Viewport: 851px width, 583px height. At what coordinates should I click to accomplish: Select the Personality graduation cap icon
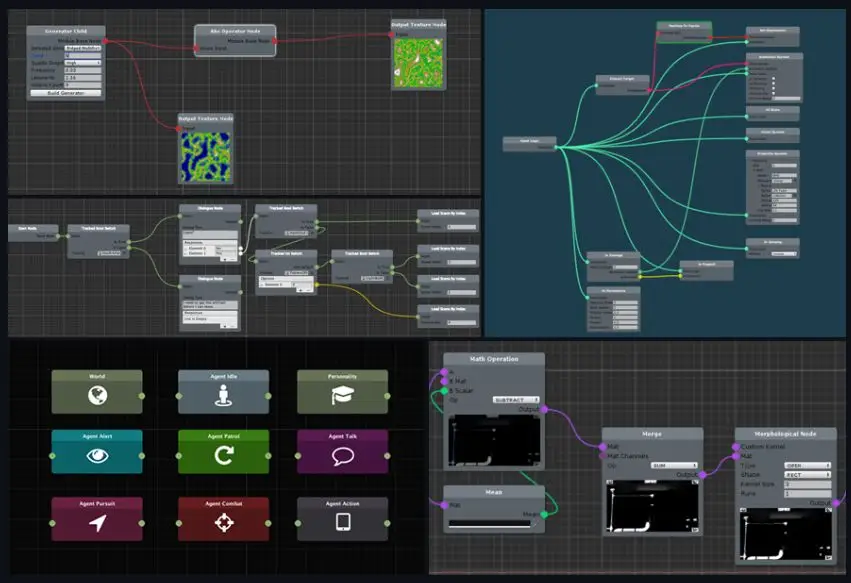point(342,395)
